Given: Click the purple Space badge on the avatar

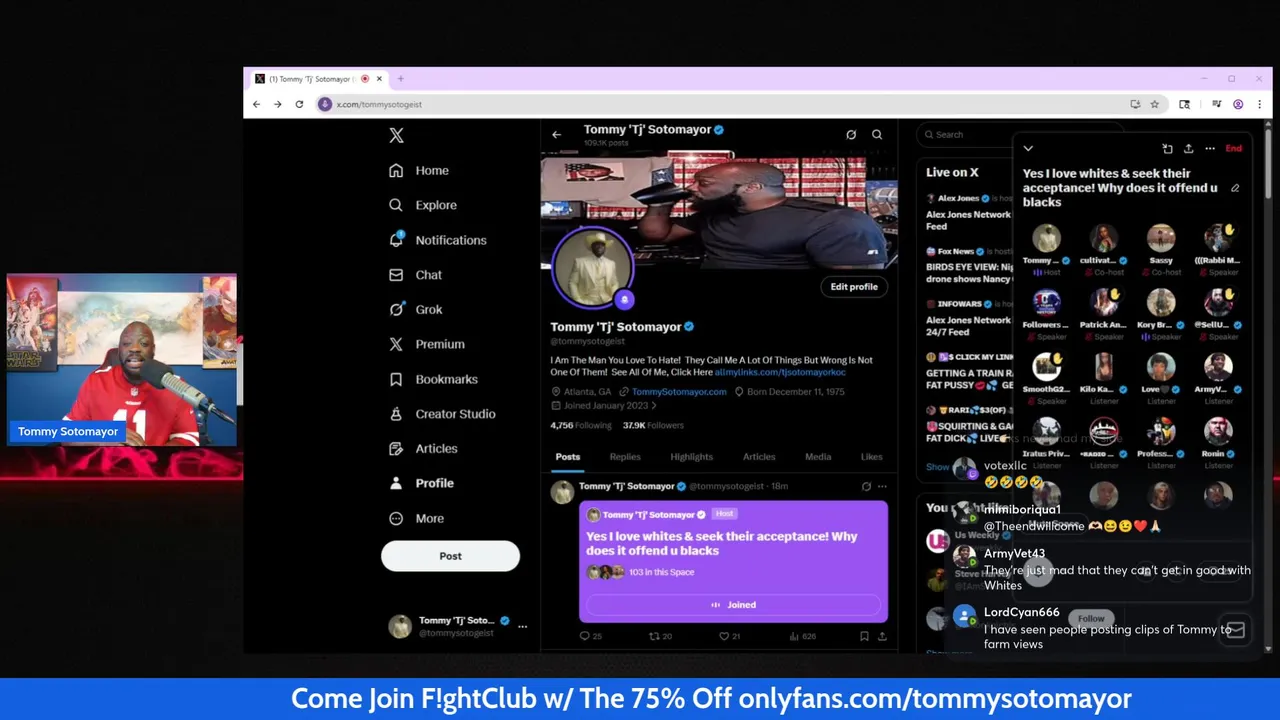Looking at the screenshot, I should pos(625,299).
